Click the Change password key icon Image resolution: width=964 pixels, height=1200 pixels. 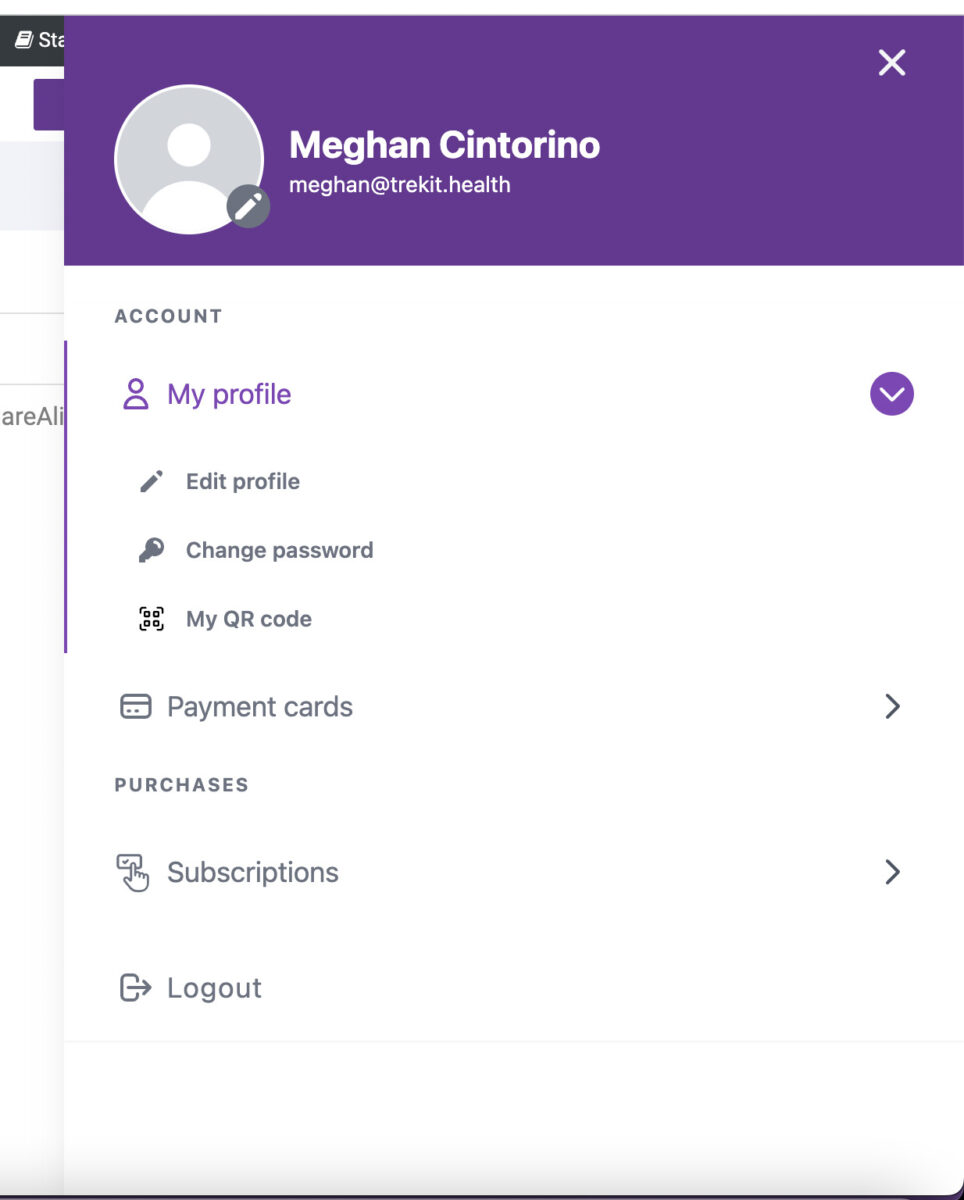point(151,550)
